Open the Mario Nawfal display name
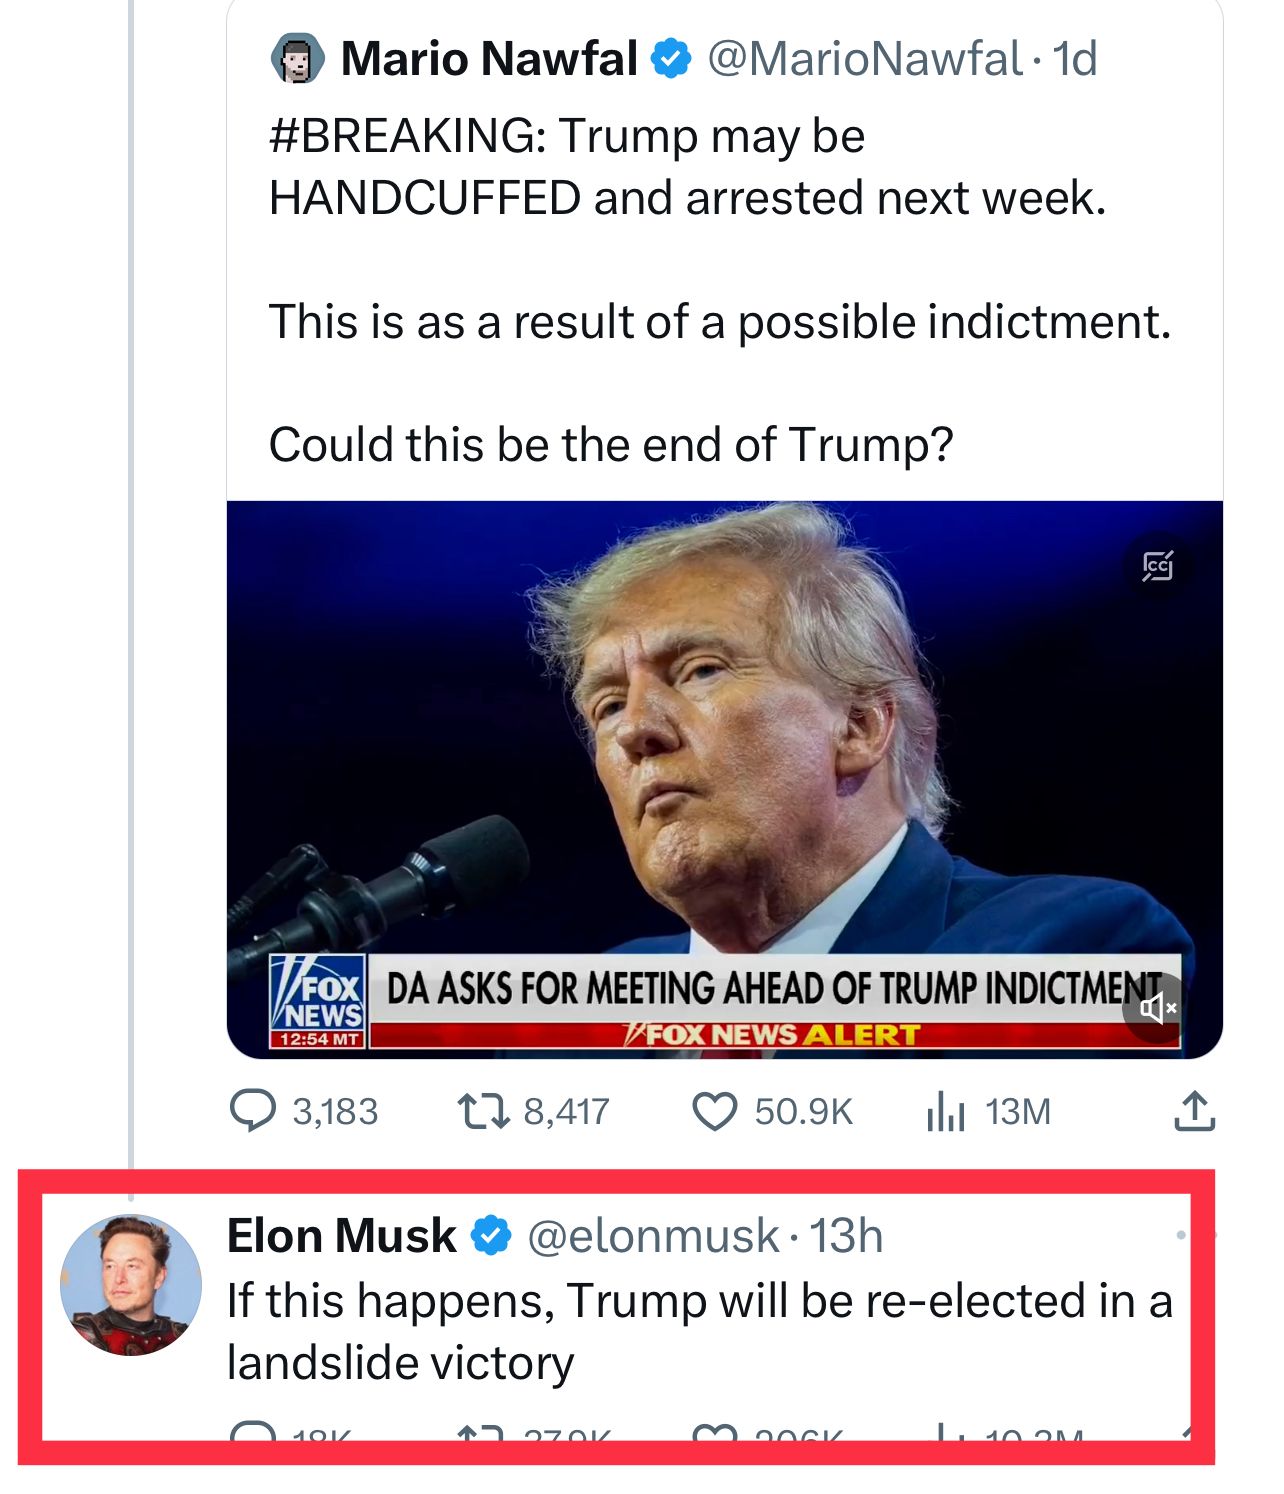 (489, 59)
